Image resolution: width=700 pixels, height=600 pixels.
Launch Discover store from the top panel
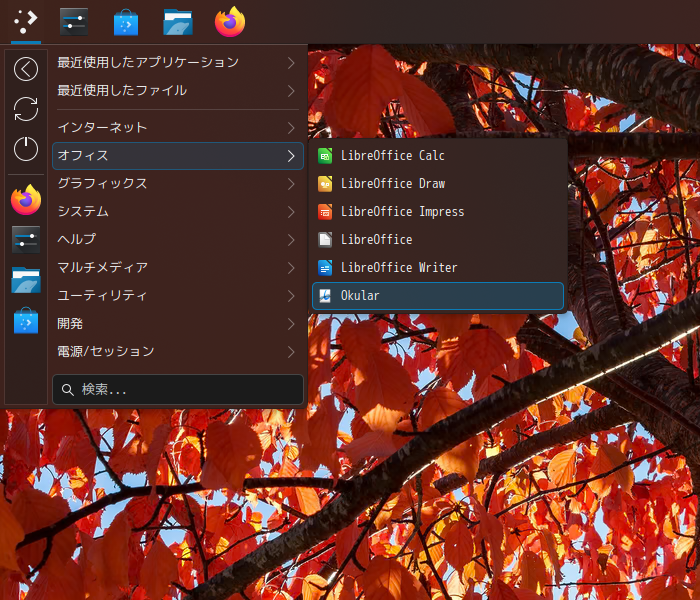click(126, 22)
